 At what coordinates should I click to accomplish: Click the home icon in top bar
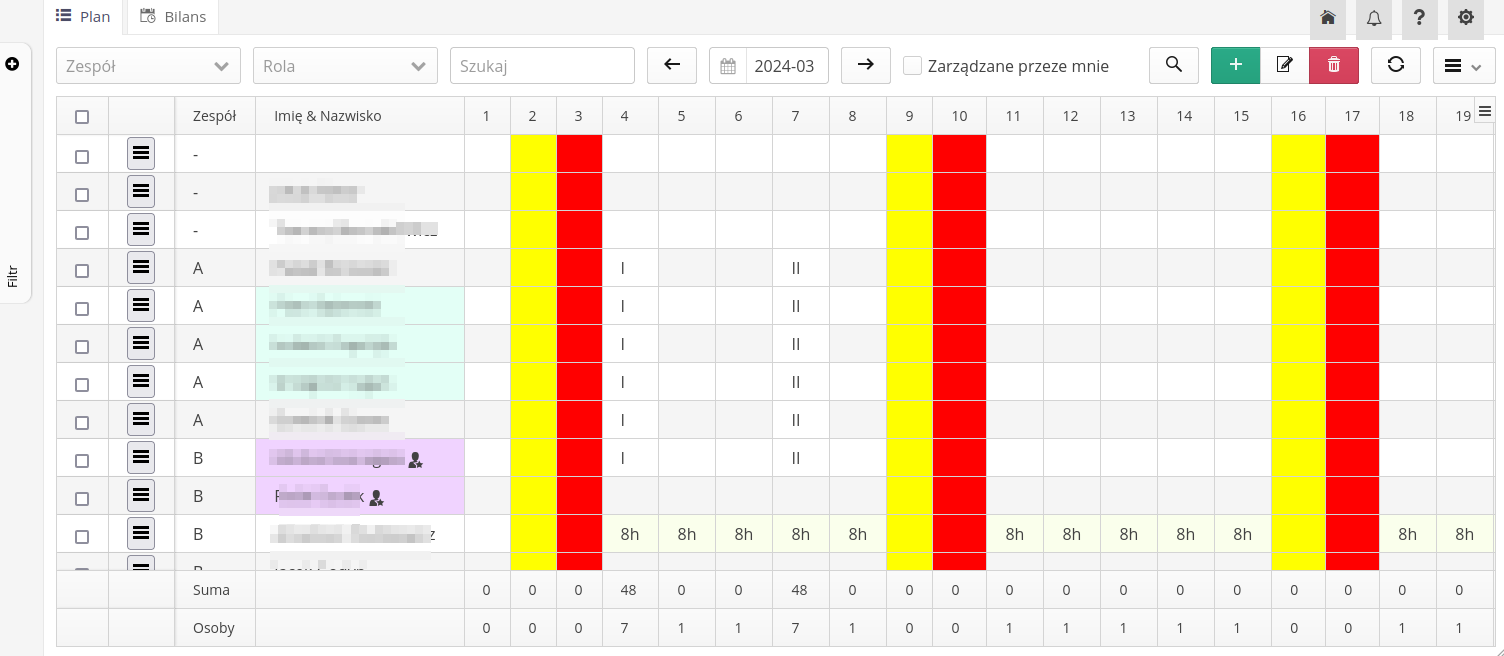point(1327,18)
